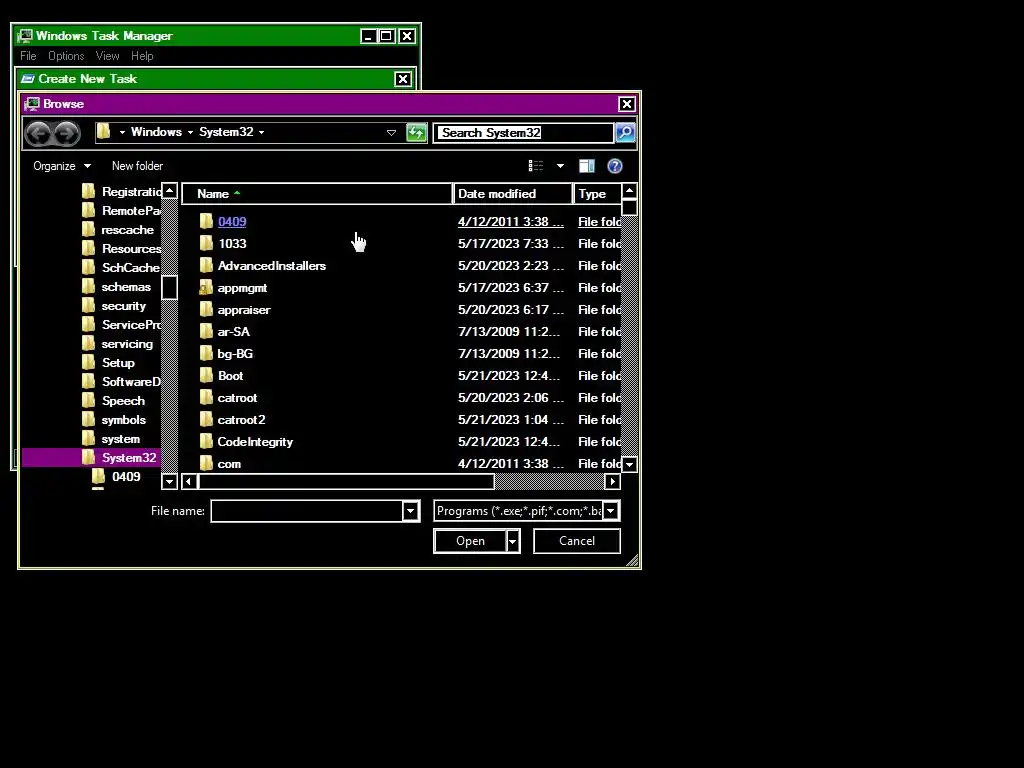
Task: Open the address bar history dropdown
Action: pyautogui.click(x=391, y=133)
